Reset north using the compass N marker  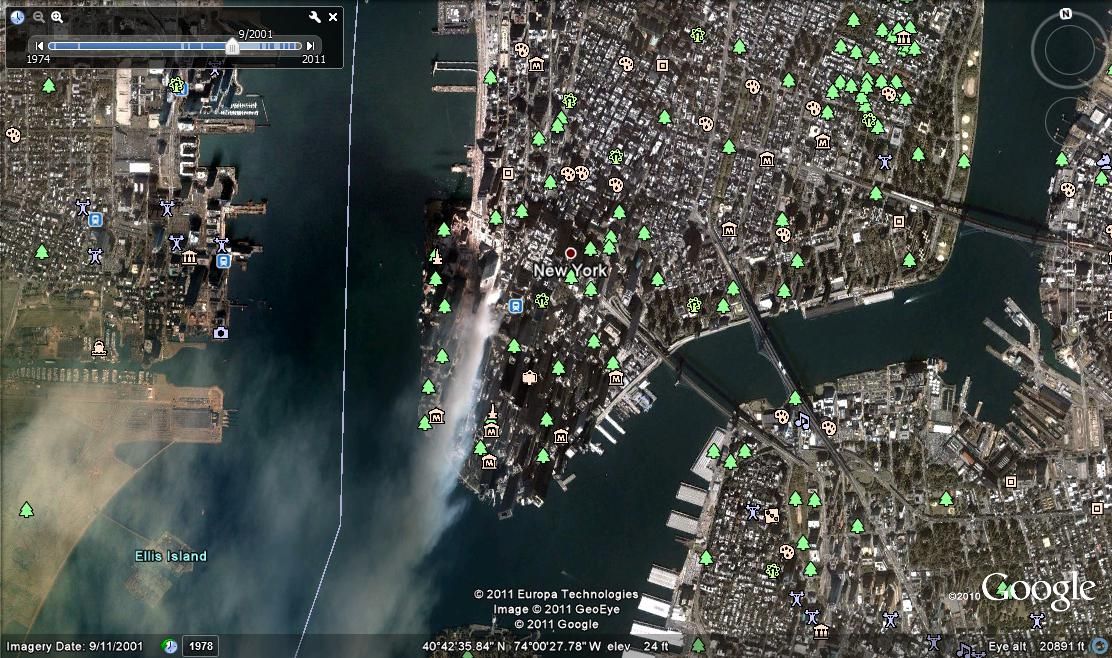[x=1065, y=13]
